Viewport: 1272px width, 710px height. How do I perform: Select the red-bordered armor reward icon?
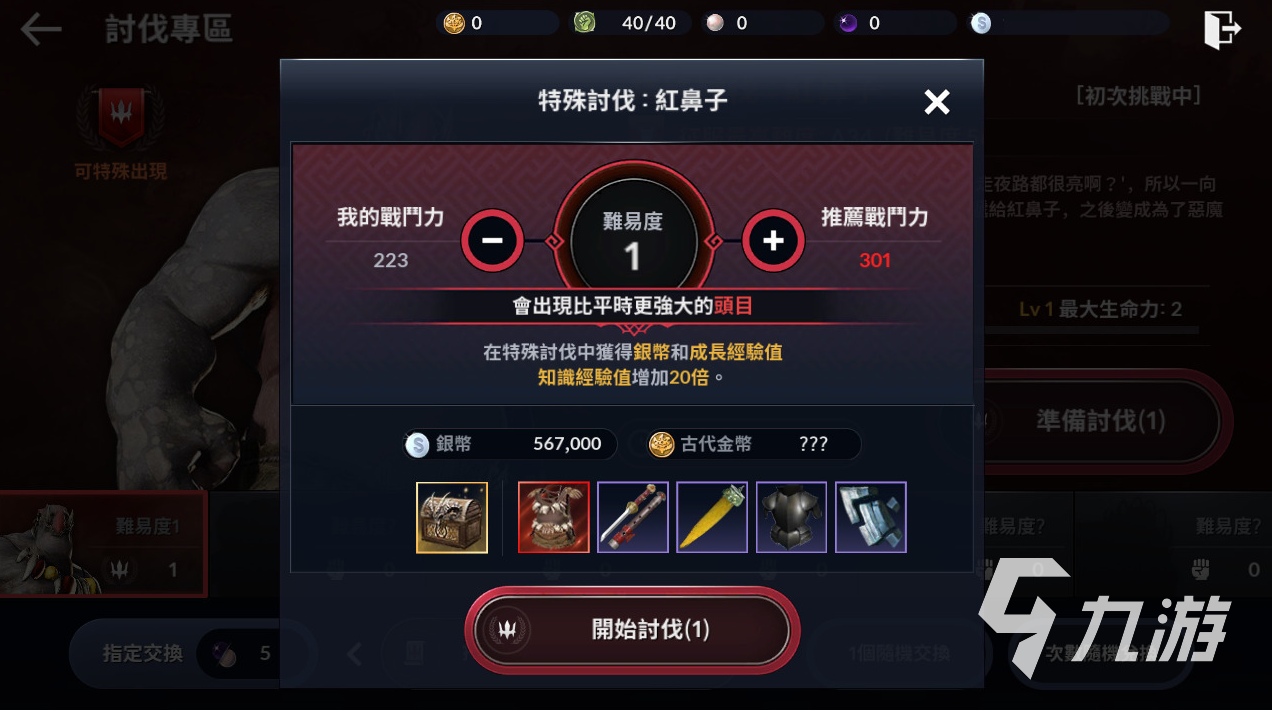click(554, 517)
